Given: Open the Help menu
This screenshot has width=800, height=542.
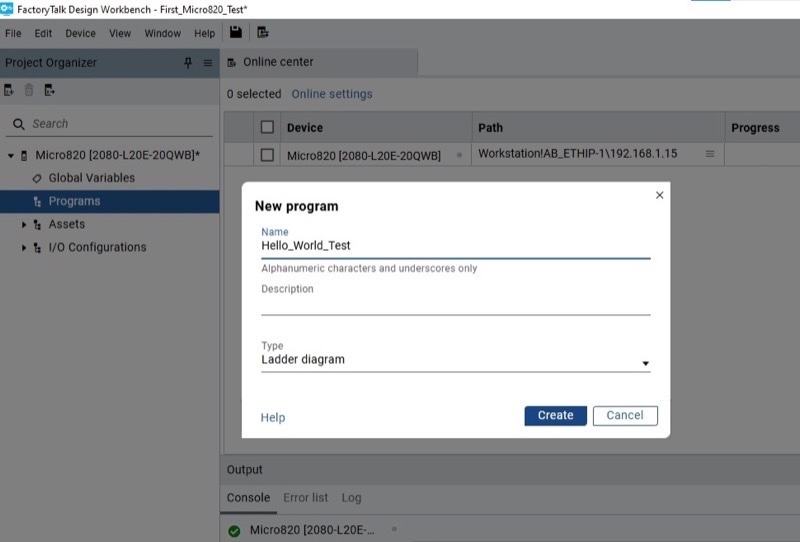Looking at the screenshot, I should [205, 33].
